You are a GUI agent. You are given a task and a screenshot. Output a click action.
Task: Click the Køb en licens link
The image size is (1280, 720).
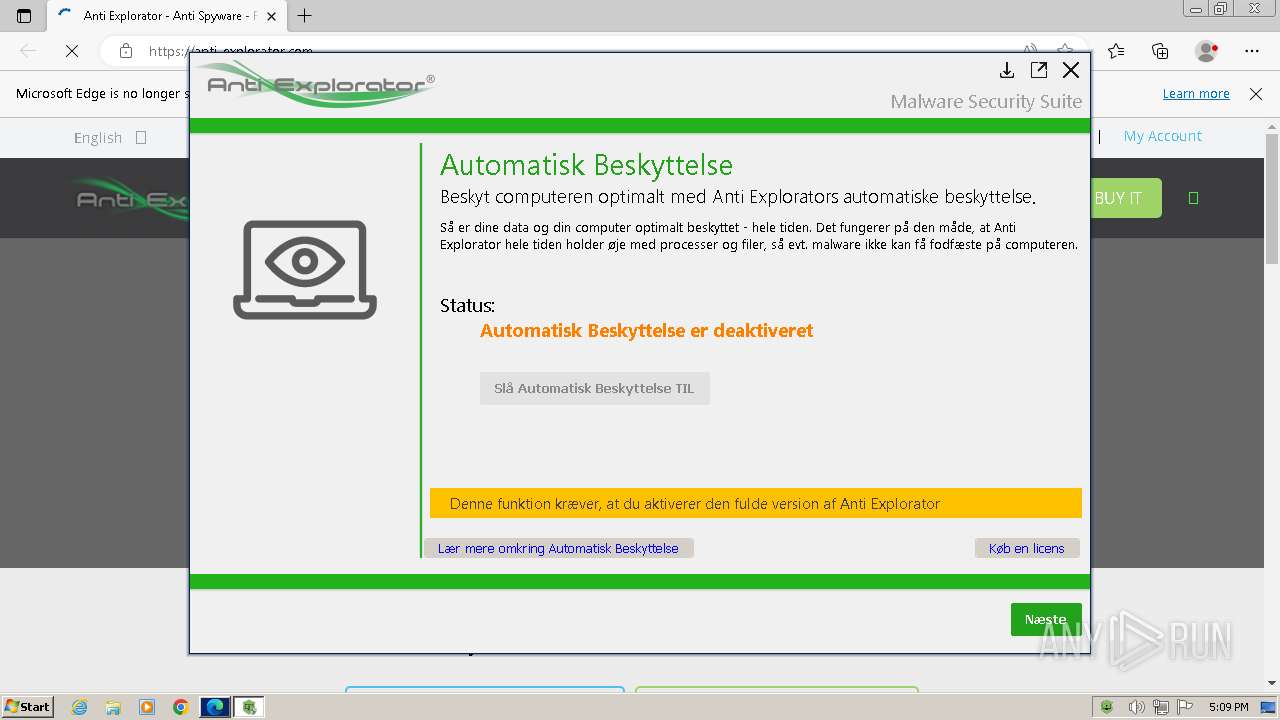[1027, 548]
